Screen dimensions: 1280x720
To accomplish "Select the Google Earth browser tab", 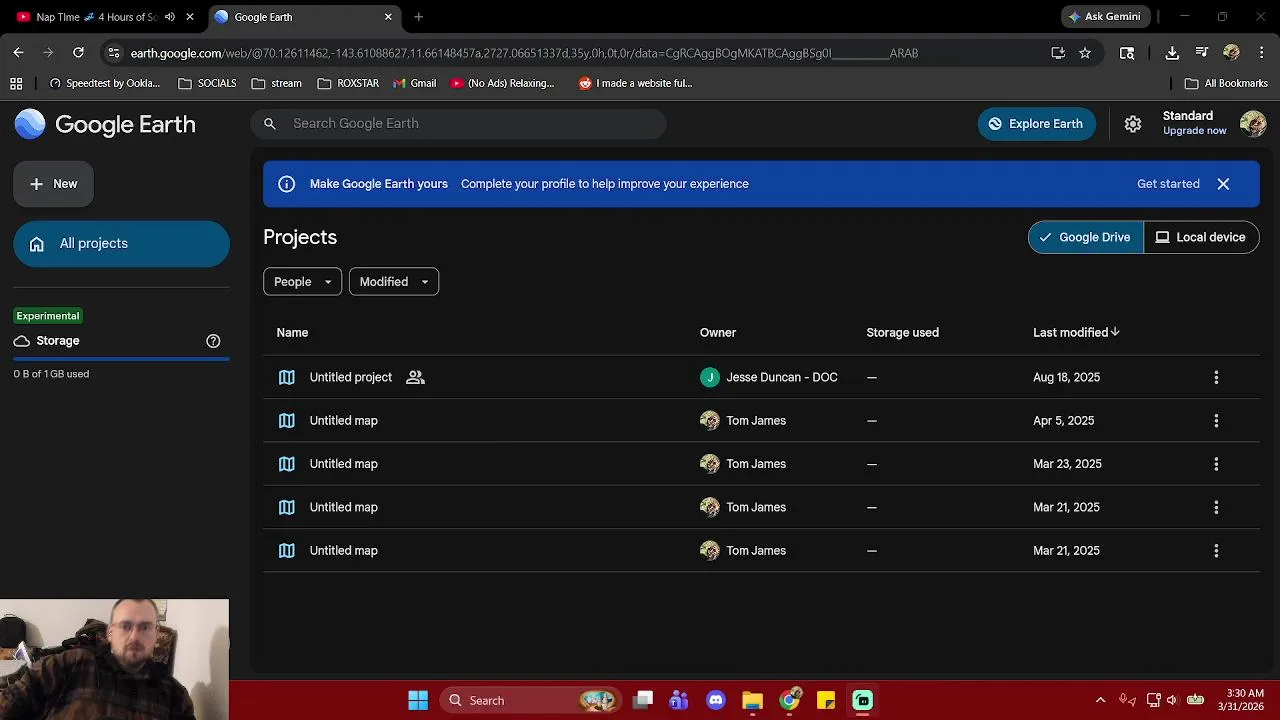I will pos(304,17).
